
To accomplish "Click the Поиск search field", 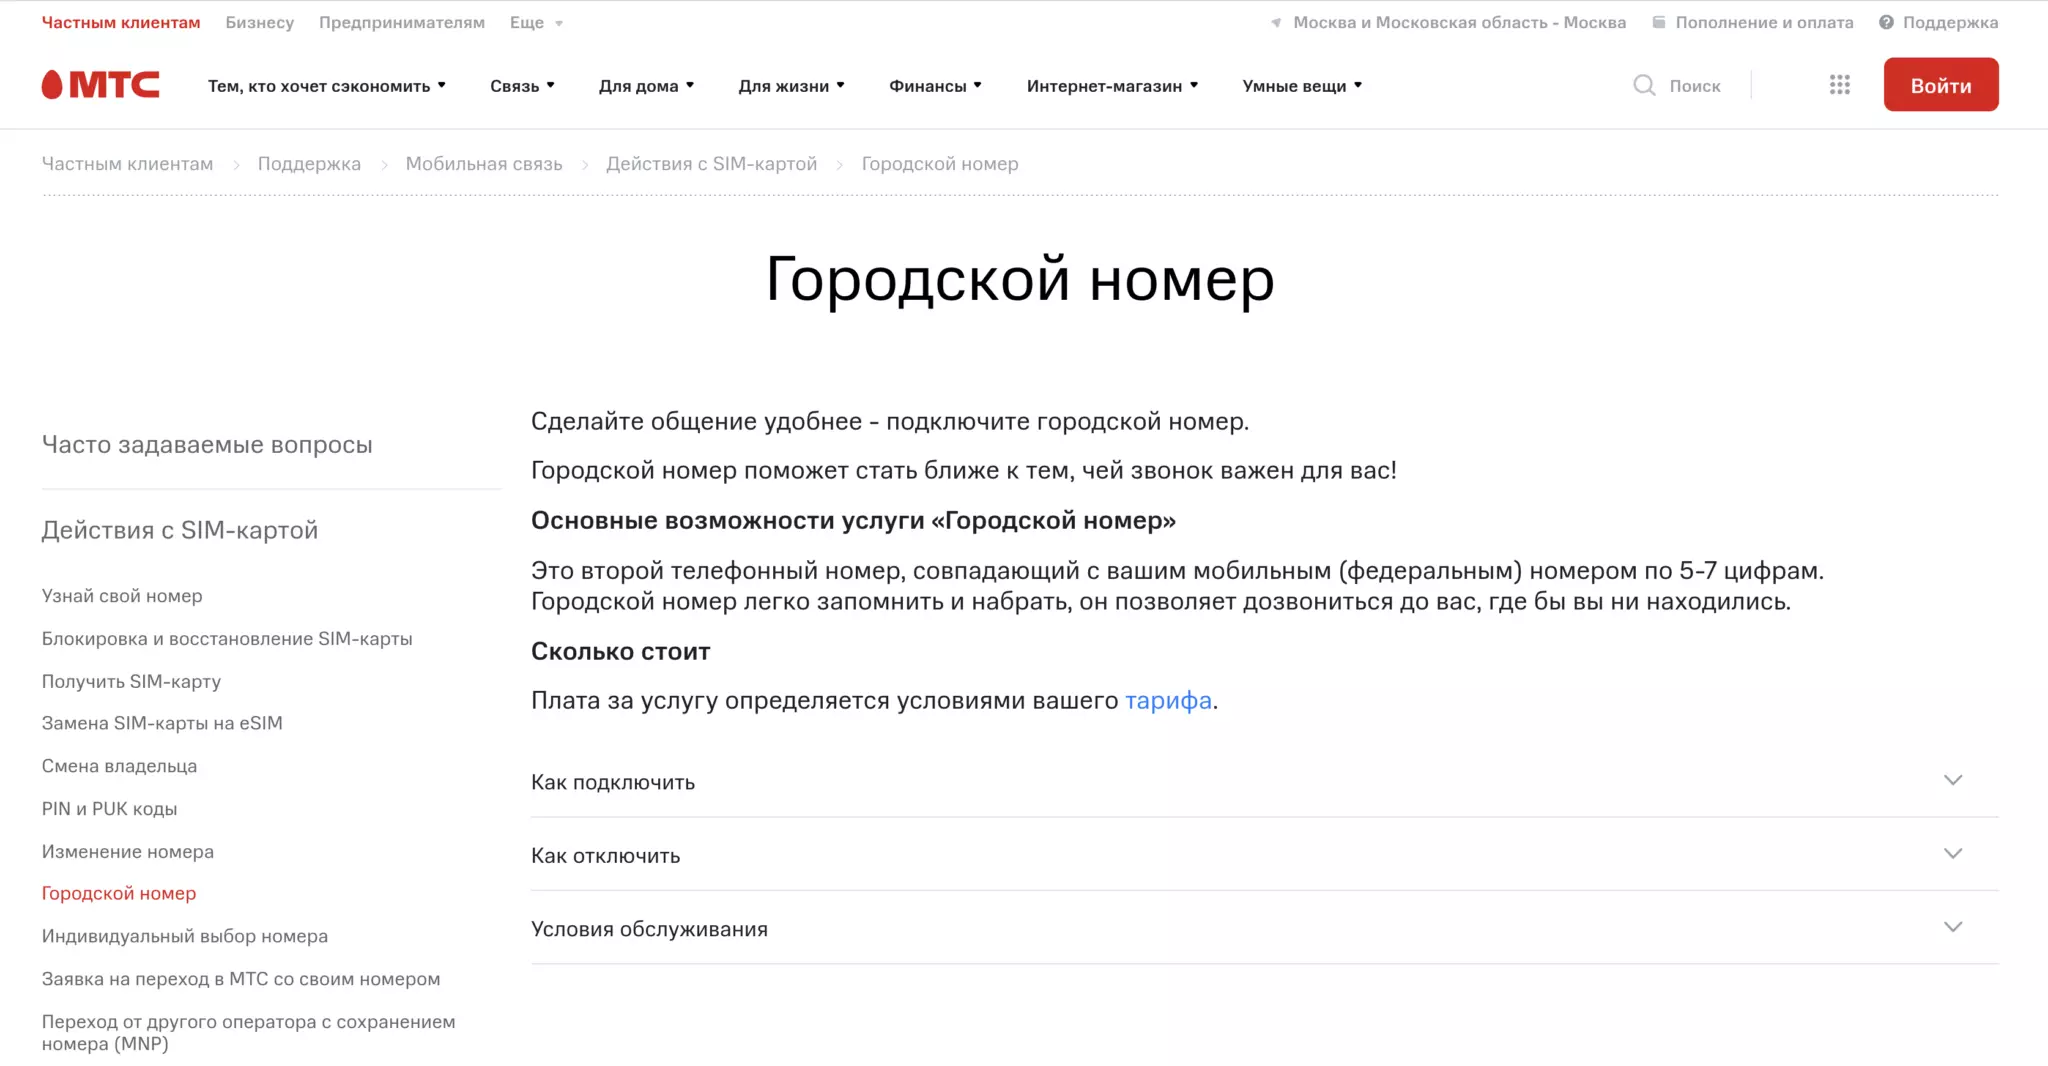I will (1695, 86).
